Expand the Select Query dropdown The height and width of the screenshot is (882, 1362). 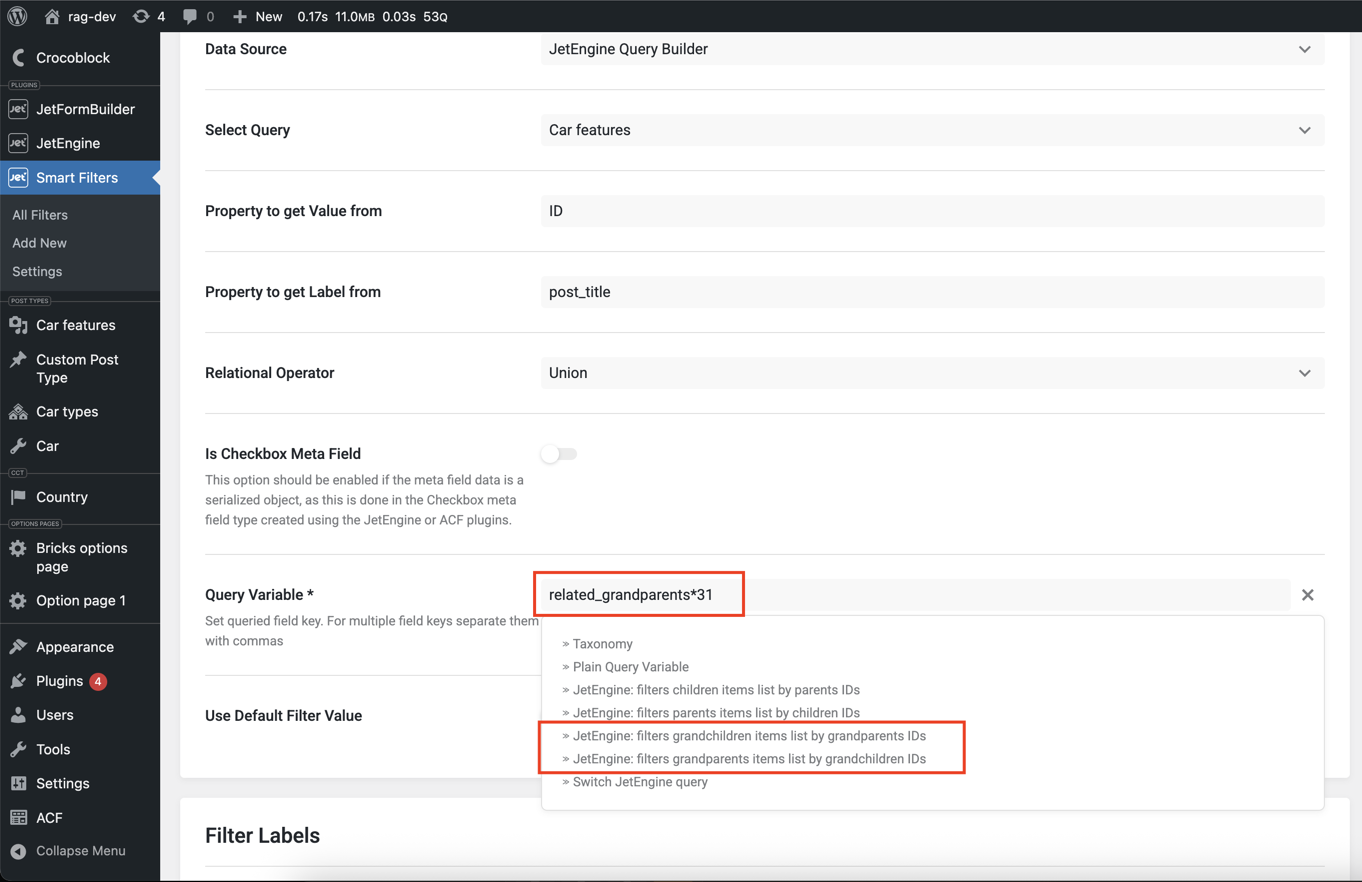(932, 130)
